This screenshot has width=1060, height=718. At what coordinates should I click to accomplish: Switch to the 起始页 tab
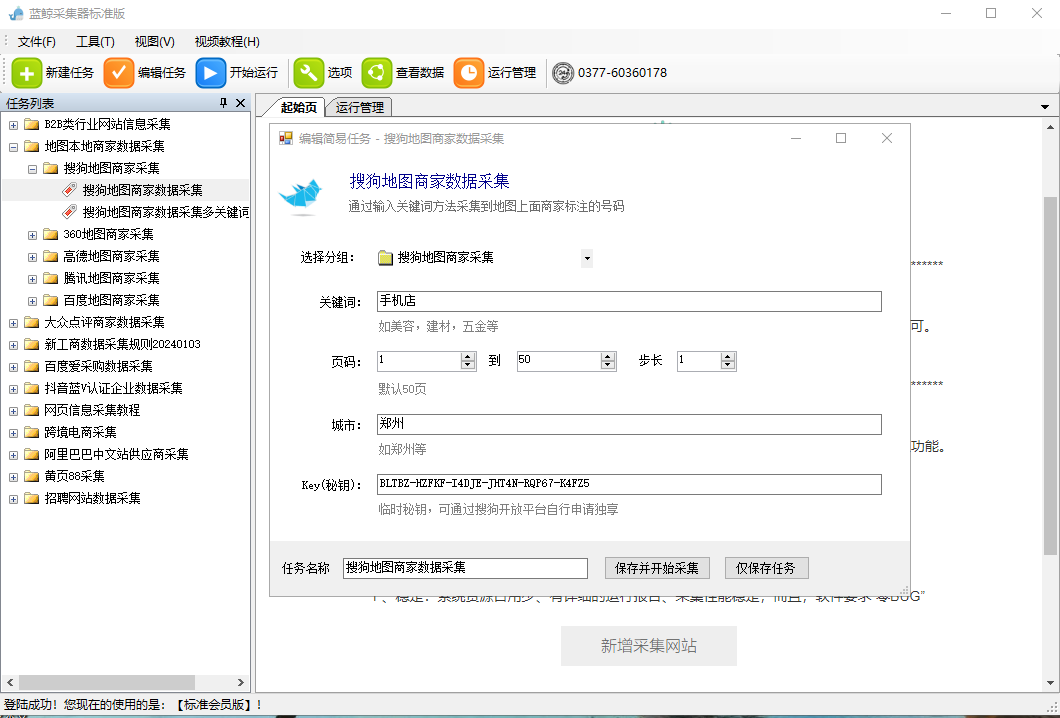[299, 107]
